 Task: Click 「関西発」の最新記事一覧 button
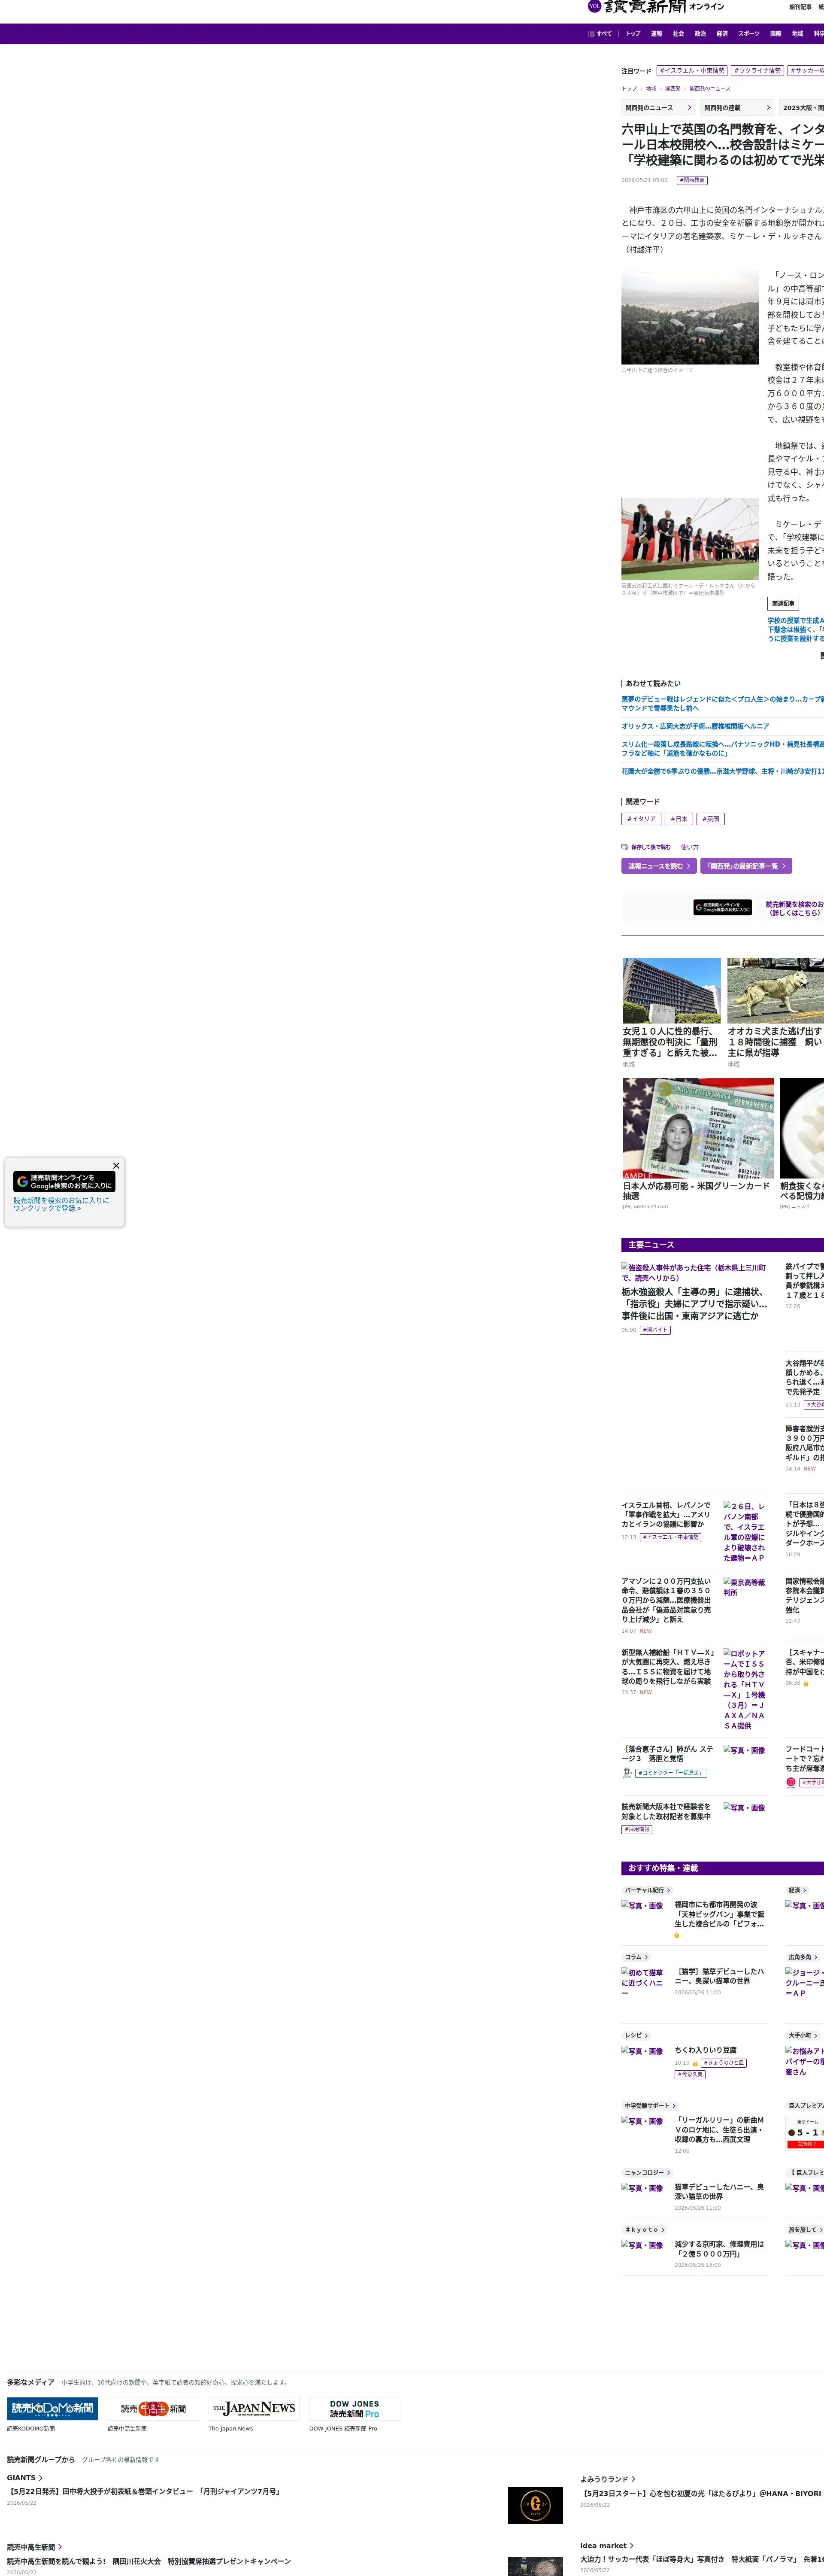pos(746,866)
